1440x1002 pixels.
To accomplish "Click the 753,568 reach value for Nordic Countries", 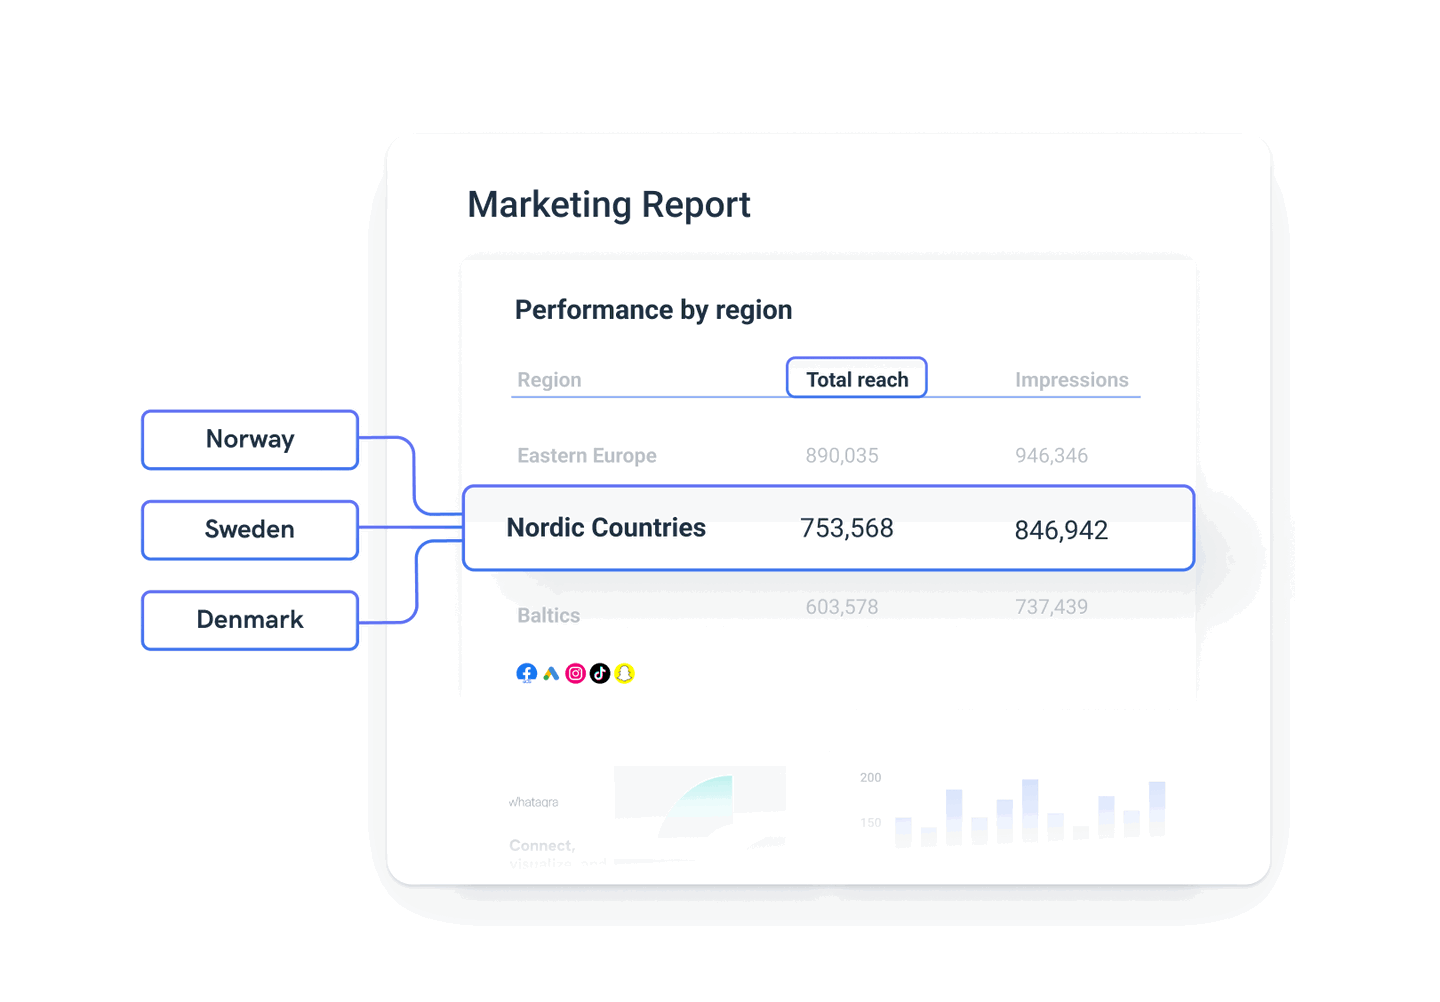I will 846,528.
